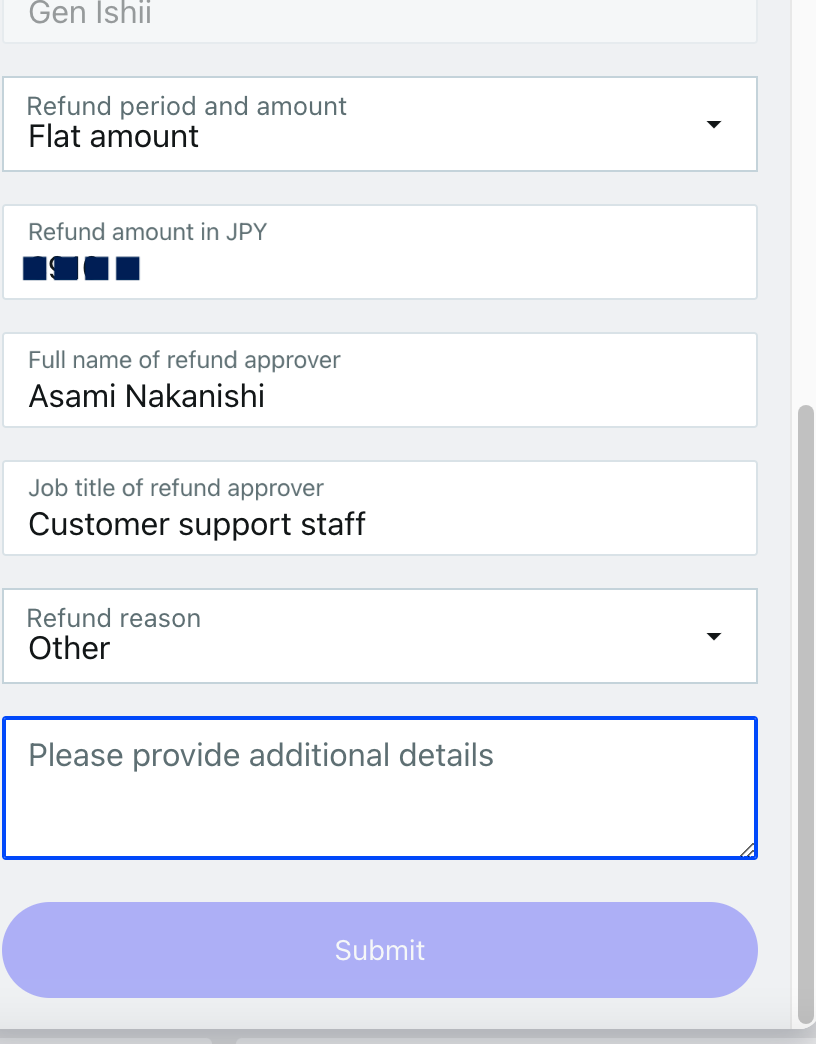Click the selected value Flat amount
Viewport: 816px width, 1044px height.
(114, 137)
